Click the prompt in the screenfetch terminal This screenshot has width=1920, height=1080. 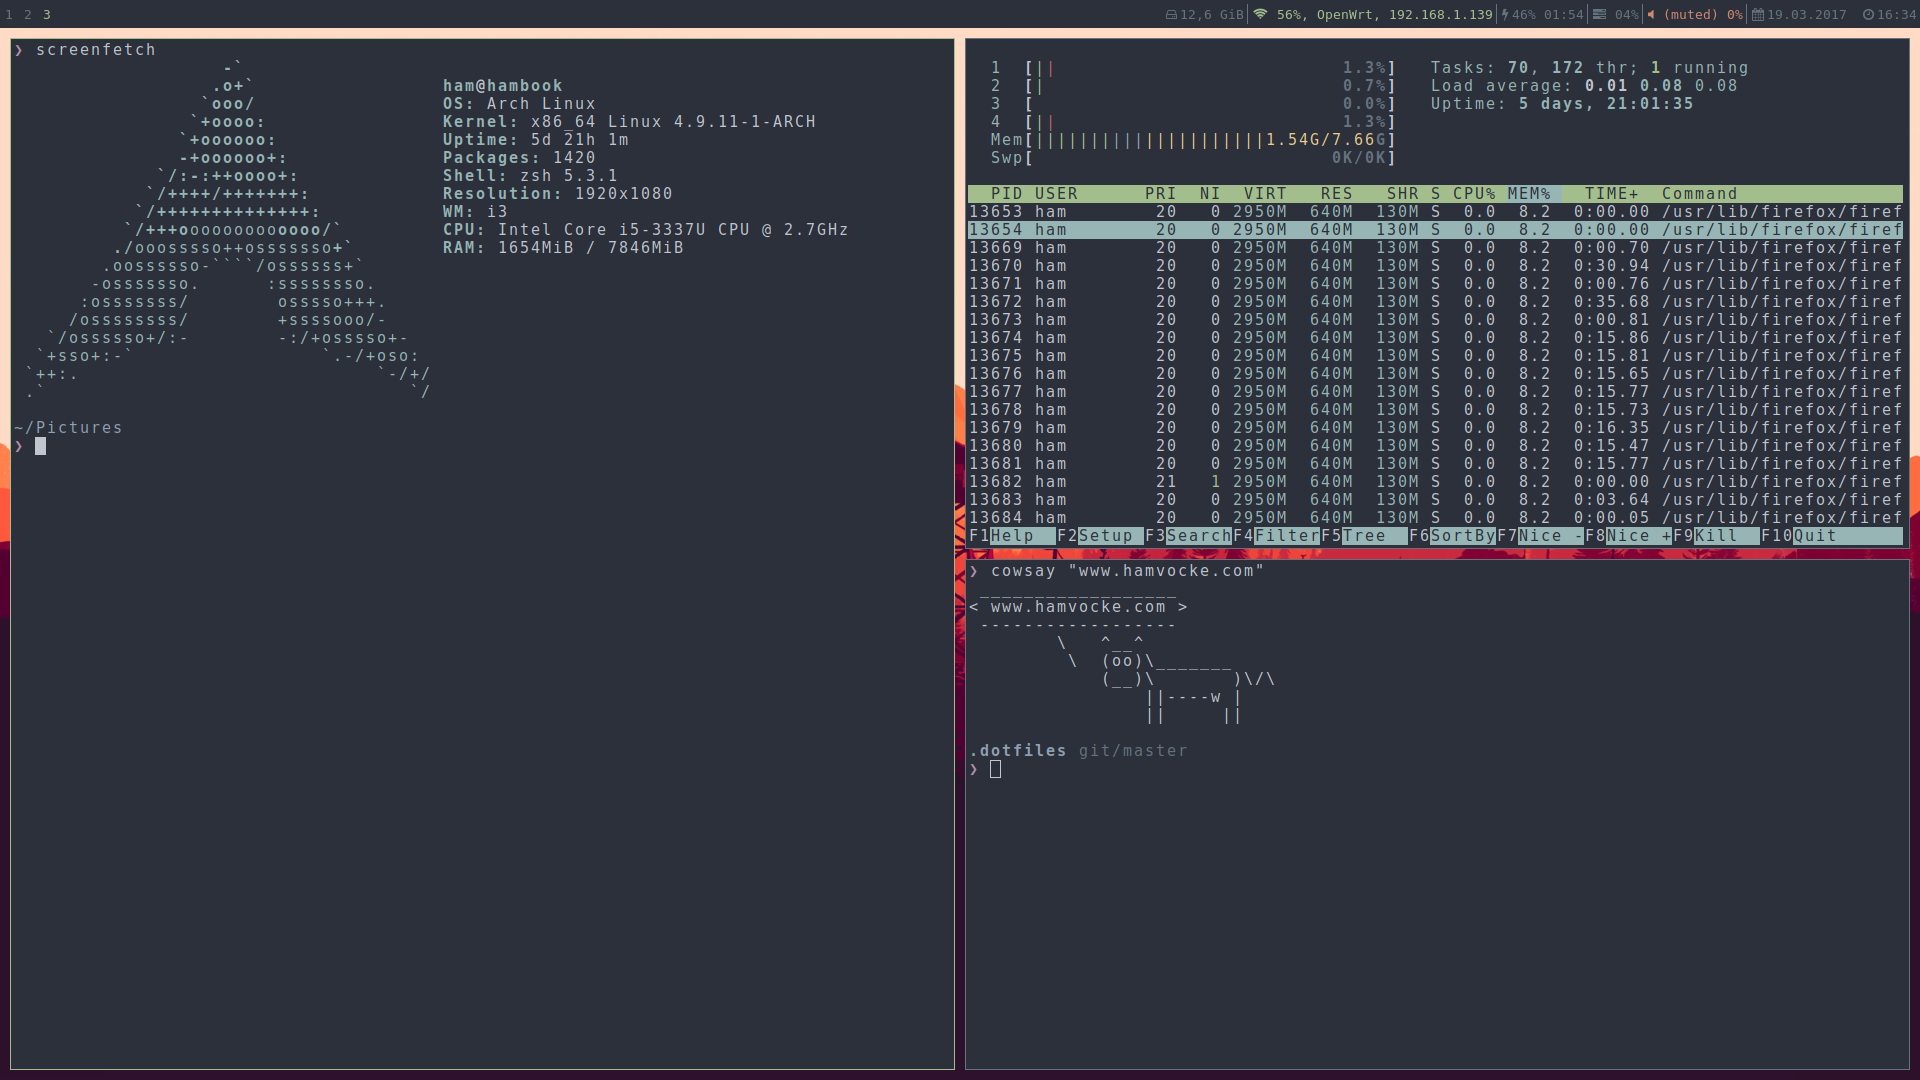(x=41, y=447)
